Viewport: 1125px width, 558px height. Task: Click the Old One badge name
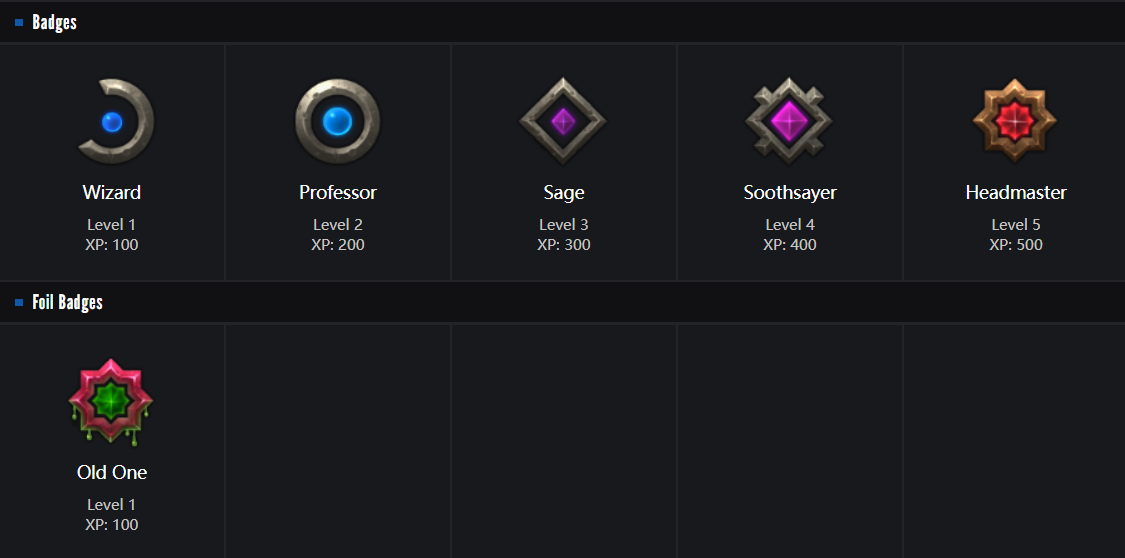pyautogui.click(x=112, y=473)
